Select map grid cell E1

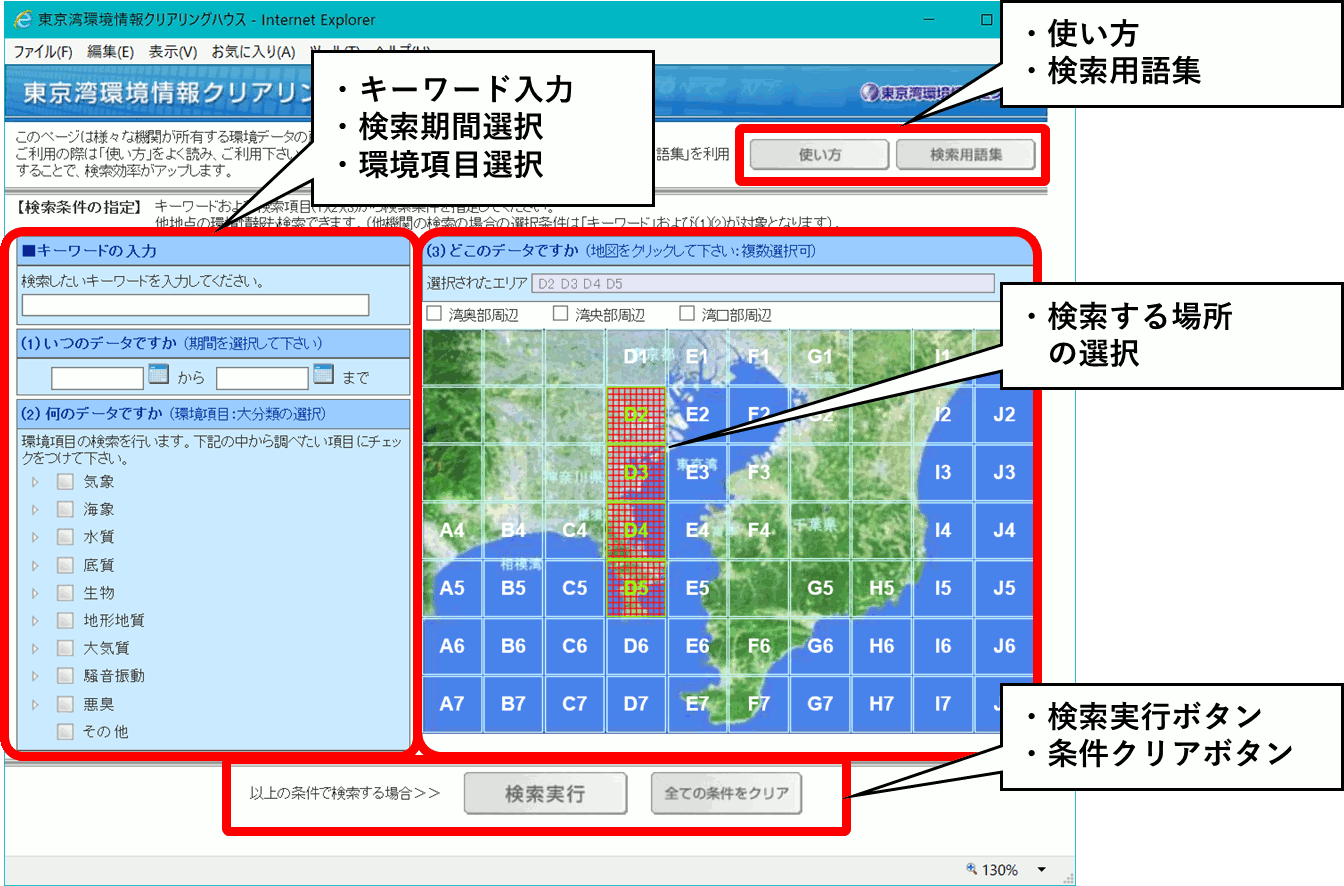[x=697, y=357]
